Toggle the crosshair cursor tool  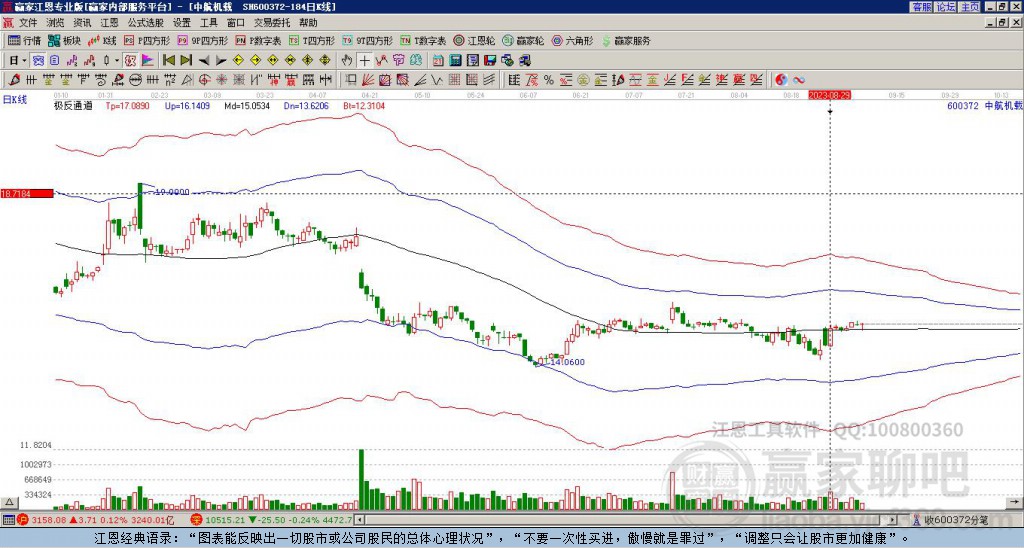click(364, 61)
